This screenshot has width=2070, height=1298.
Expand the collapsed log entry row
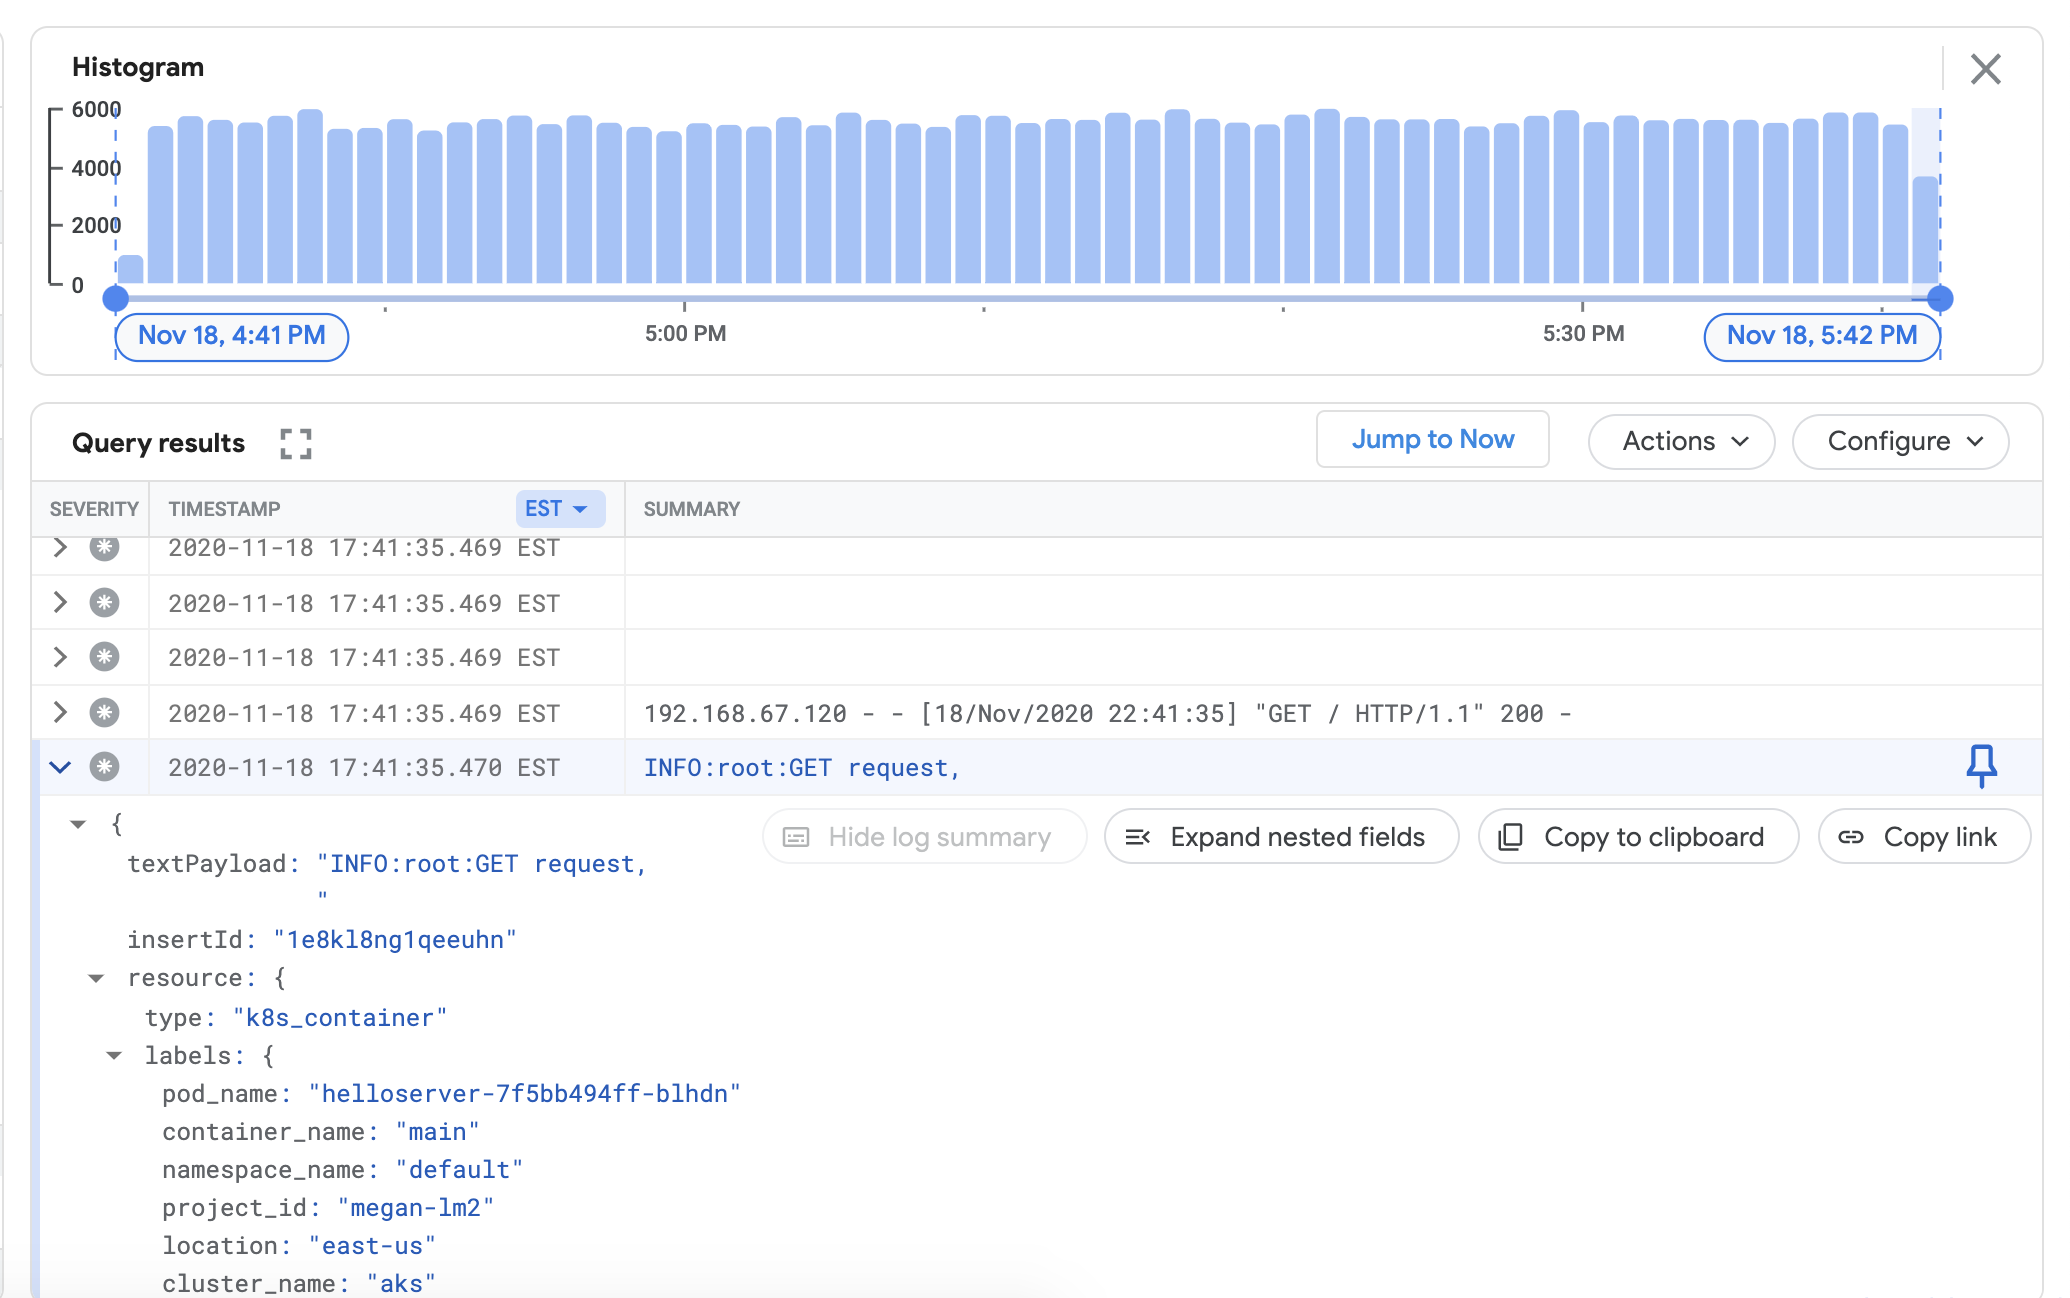point(60,547)
